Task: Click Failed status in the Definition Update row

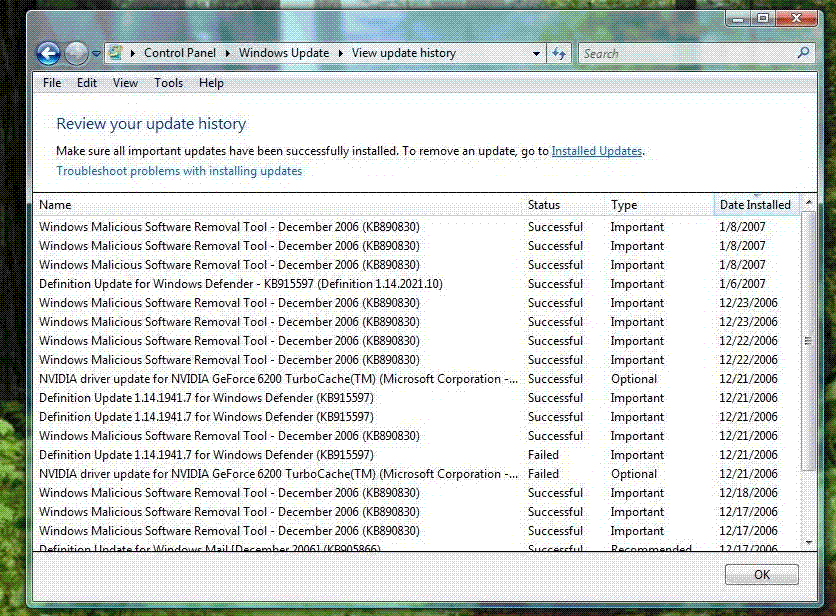Action: [x=543, y=455]
